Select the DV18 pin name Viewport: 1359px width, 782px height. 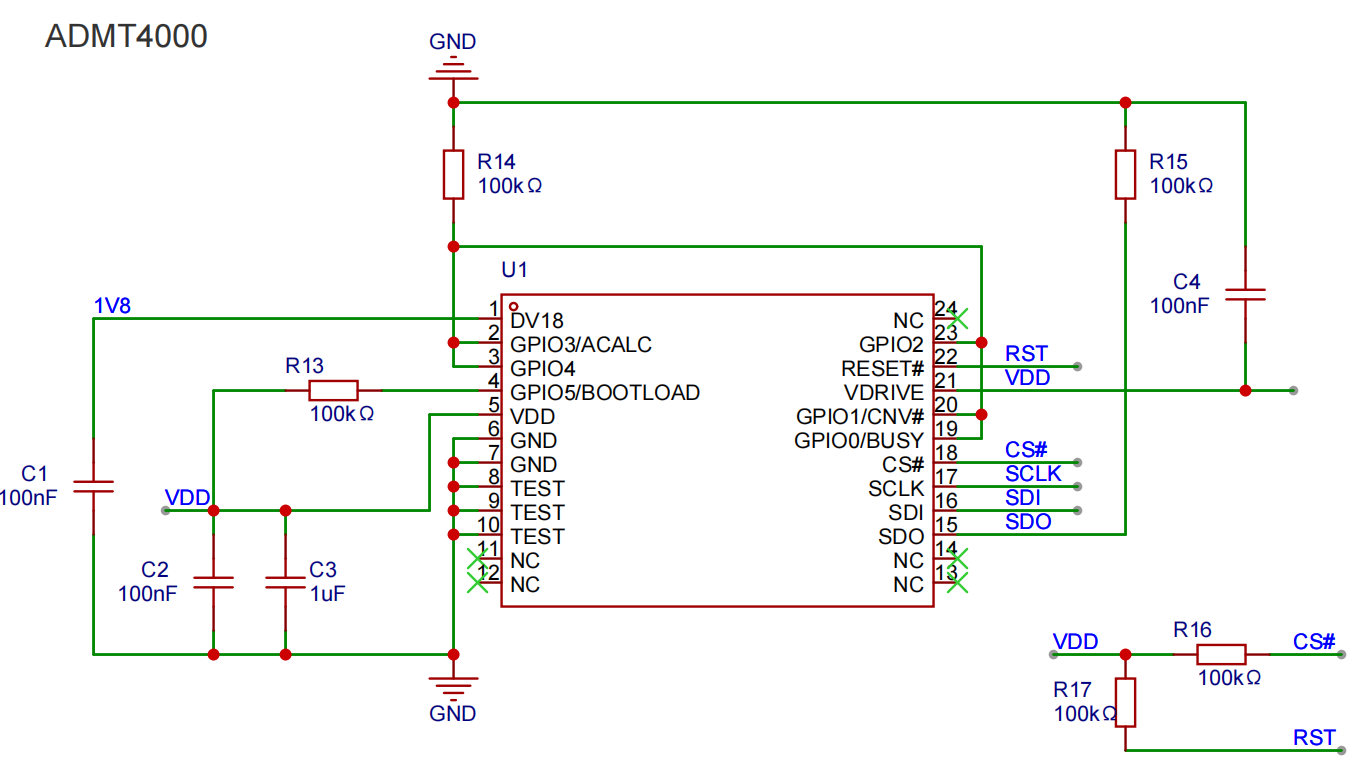(537, 320)
